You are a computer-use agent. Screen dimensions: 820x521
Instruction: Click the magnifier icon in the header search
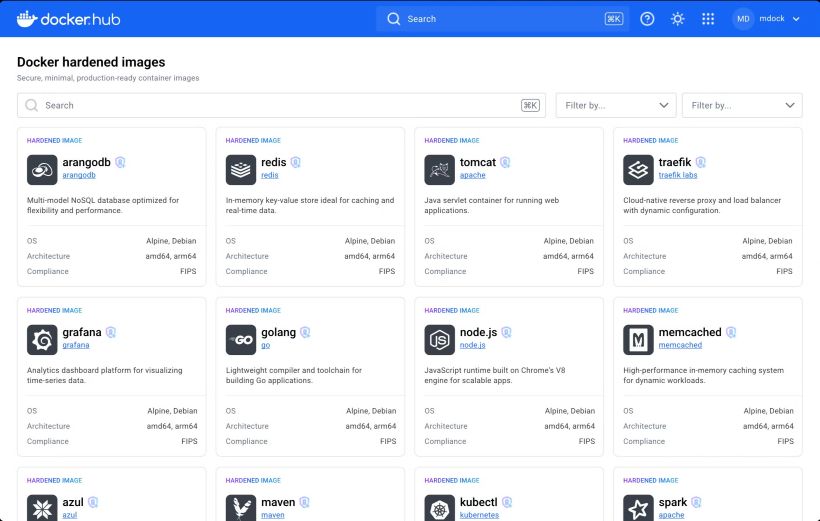pos(393,19)
